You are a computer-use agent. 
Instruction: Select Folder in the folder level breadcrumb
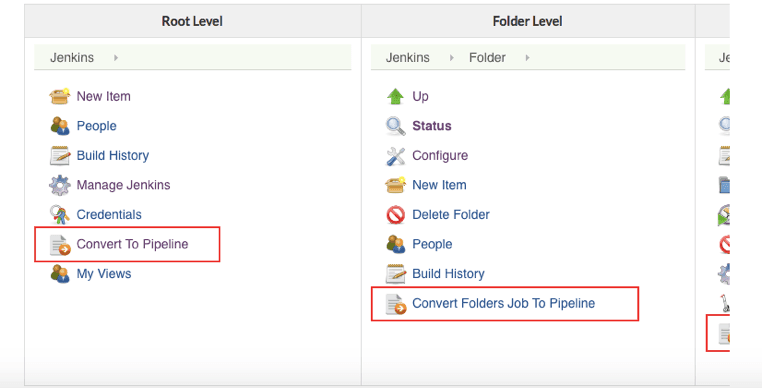[487, 57]
